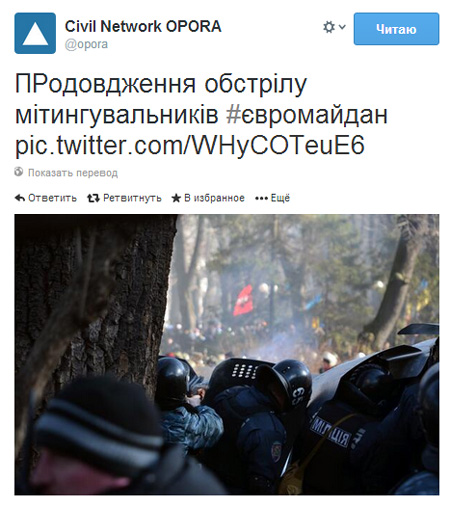Open the attached riot police photo

(x=227, y=354)
